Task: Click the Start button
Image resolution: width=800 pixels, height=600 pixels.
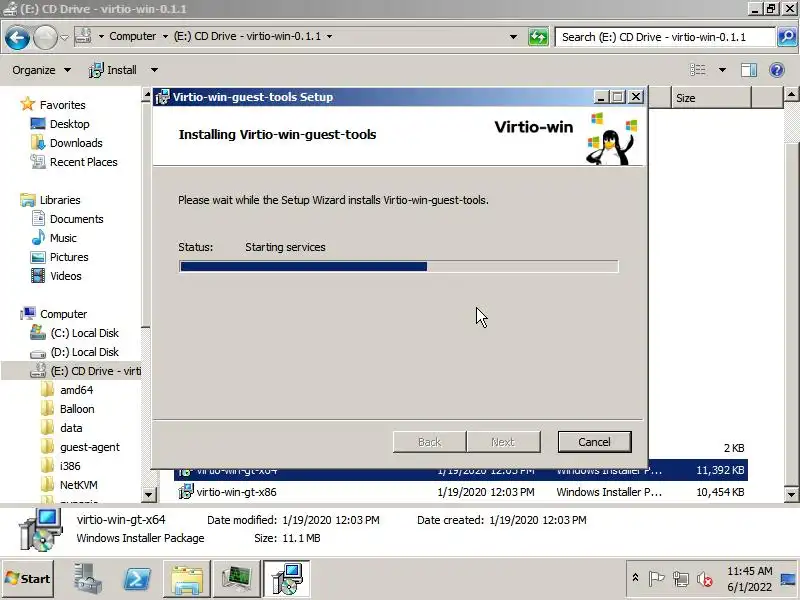Action: [28, 579]
